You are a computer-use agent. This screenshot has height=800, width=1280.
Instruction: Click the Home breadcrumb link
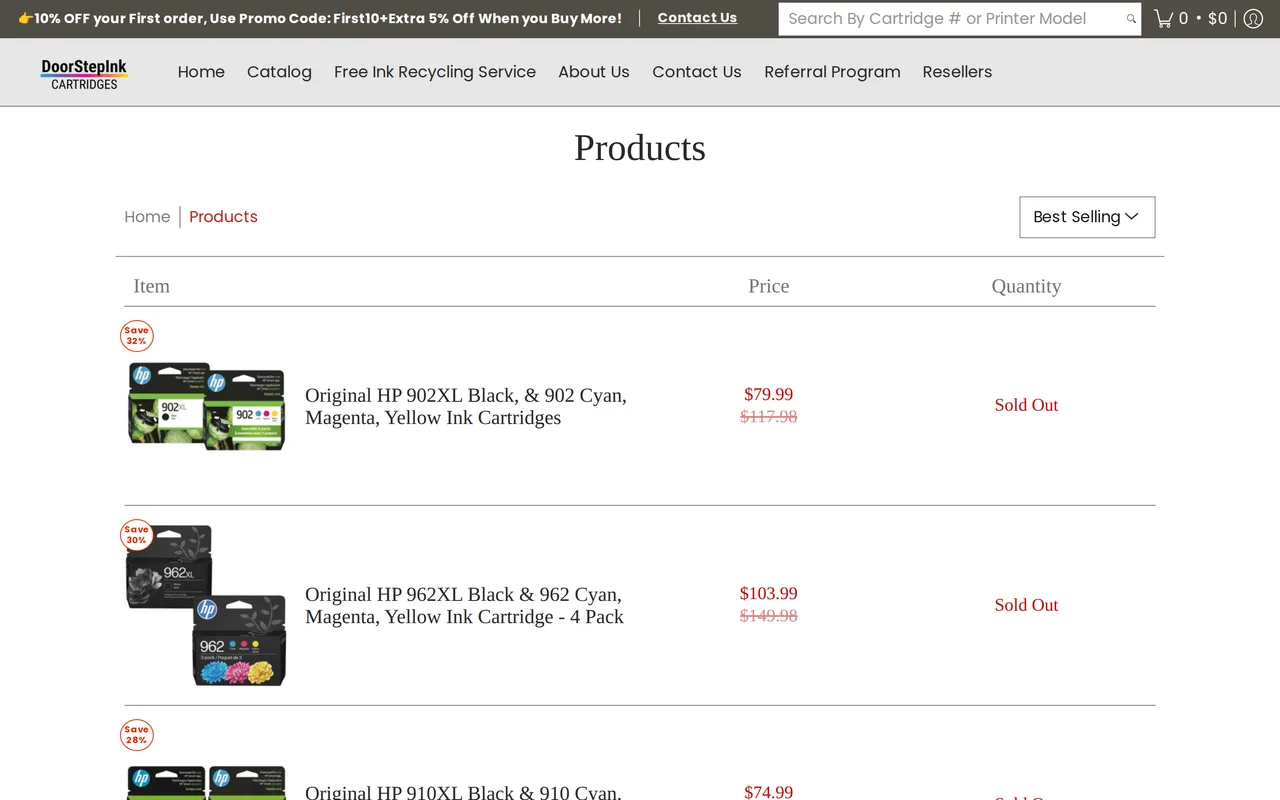click(147, 217)
